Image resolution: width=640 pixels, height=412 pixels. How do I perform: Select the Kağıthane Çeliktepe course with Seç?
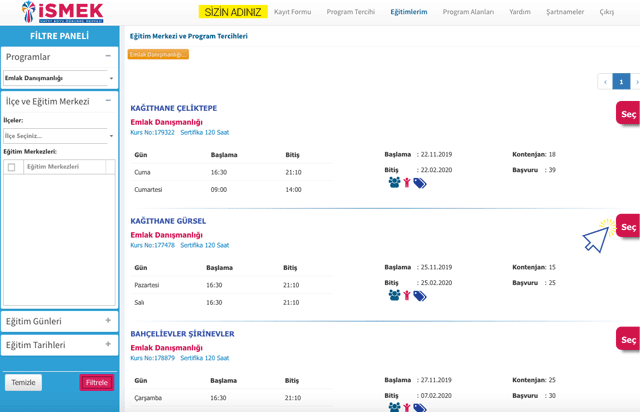(628, 114)
